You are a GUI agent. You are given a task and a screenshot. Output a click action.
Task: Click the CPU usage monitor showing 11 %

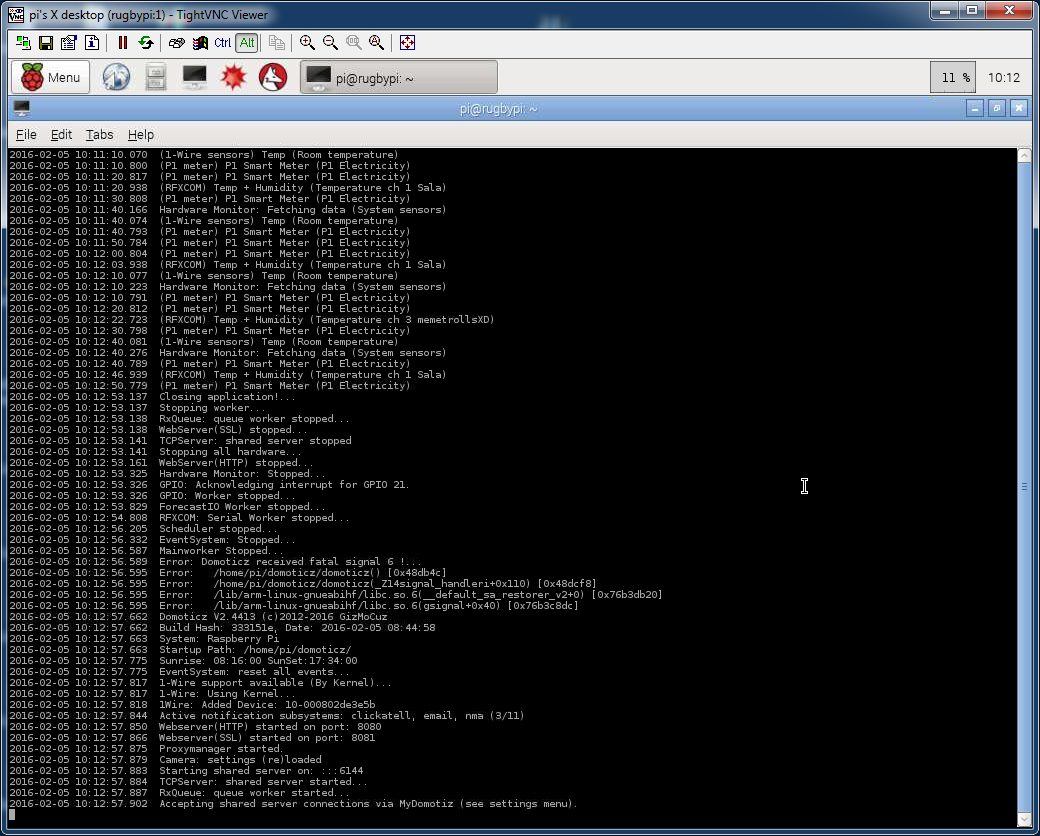point(952,77)
